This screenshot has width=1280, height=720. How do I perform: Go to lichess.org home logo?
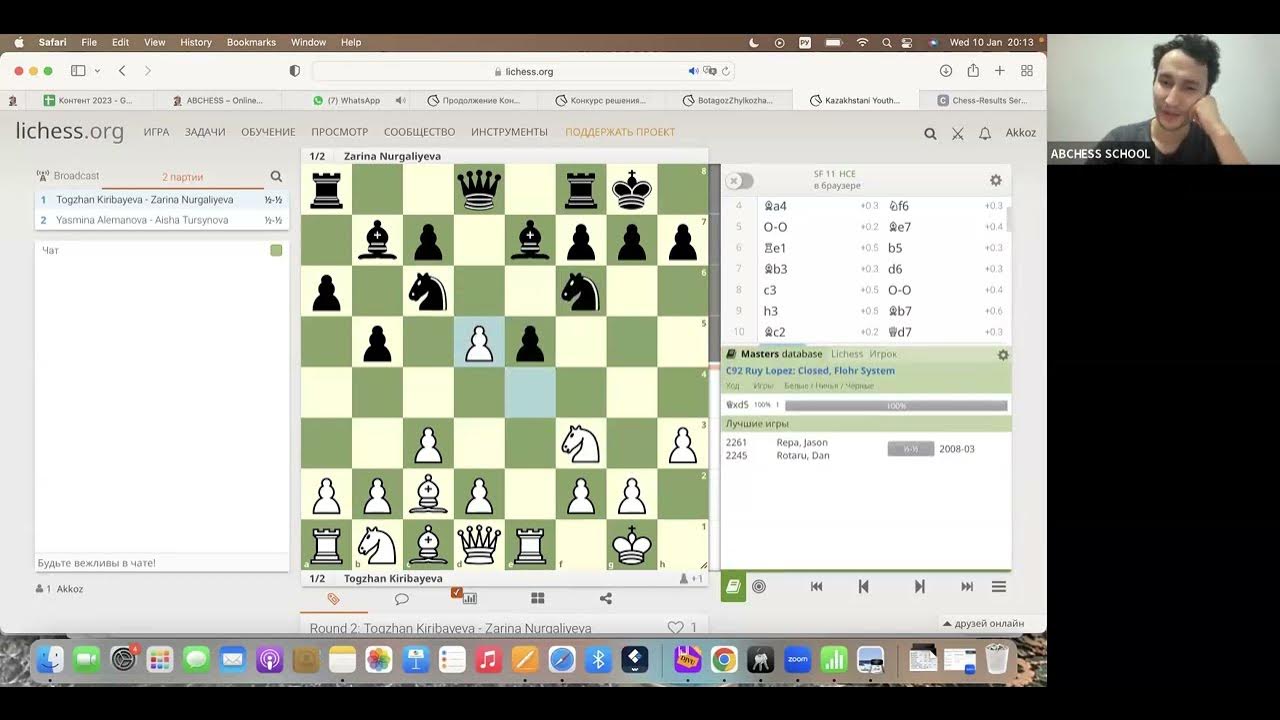[x=70, y=131]
